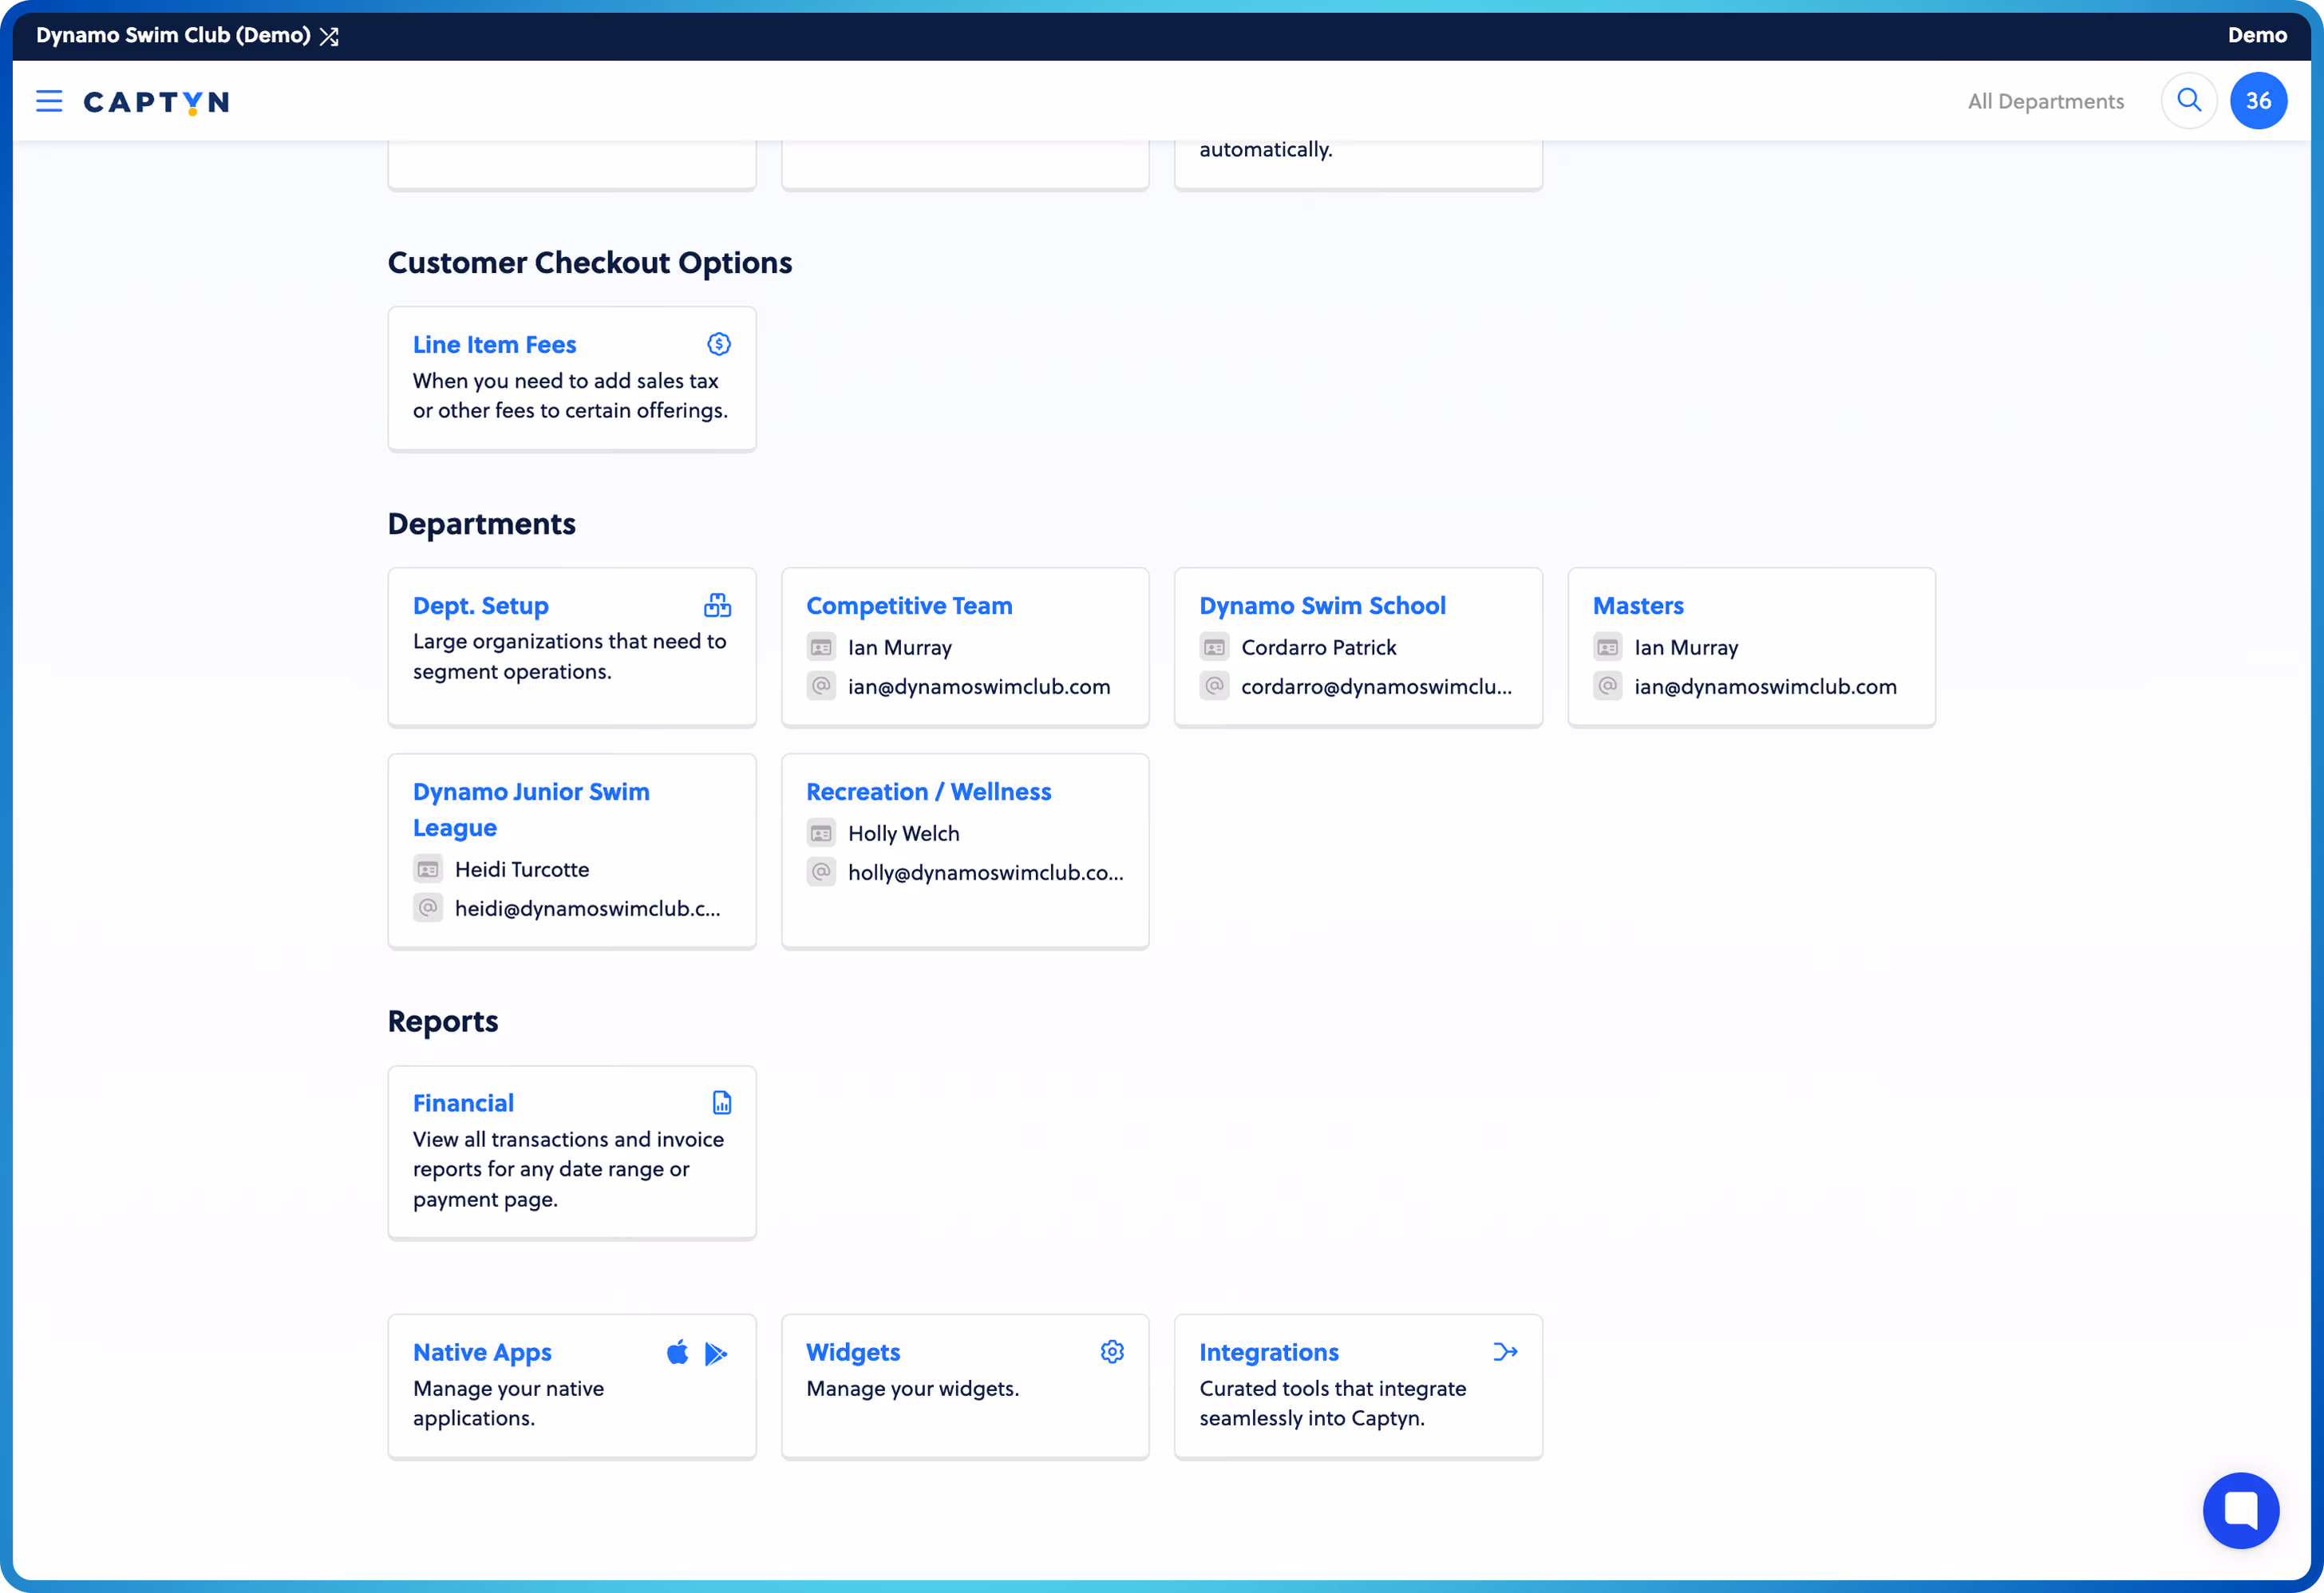Viewport: 2324px width, 1593px height.
Task: Click email icon in Dynamo Swim School card
Action: click(1214, 686)
